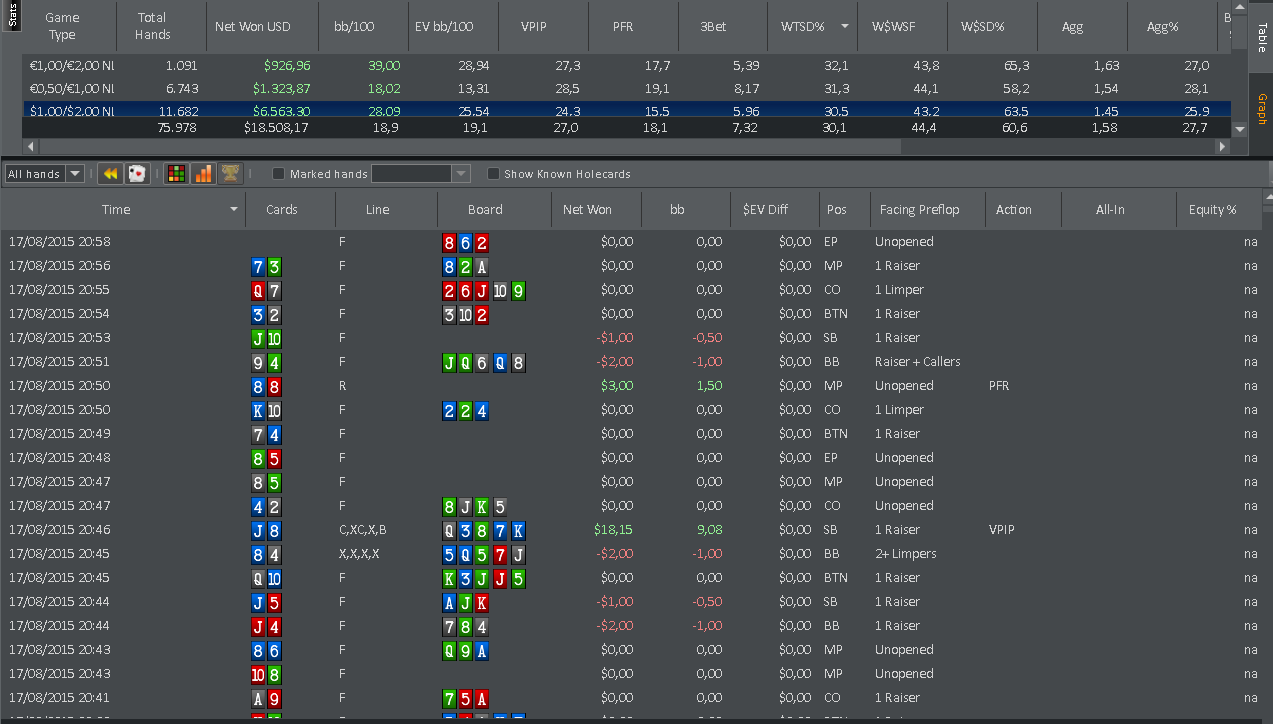
Task: Select hand at 17/08/2015 20:41
Action: click(630, 698)
